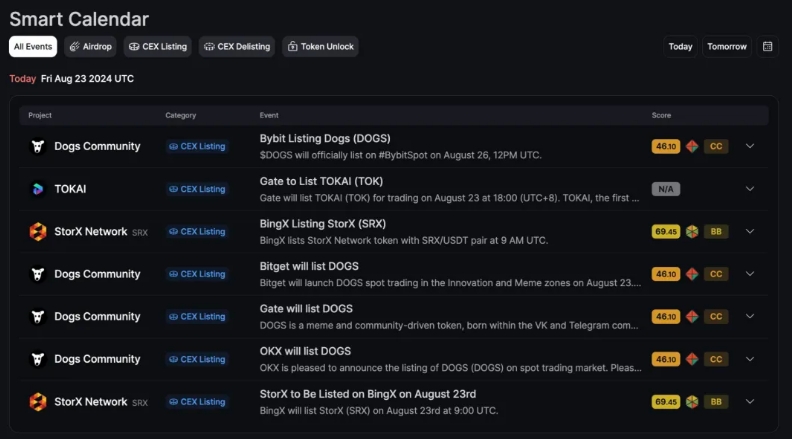The image size is (792, 439).
Task: Click multicolor score icon in StorX August 23rd row
Action: pos(692,402)
